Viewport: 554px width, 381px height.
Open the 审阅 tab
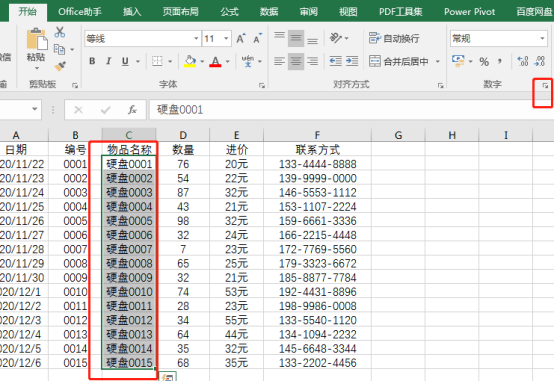tap(309, 12)
